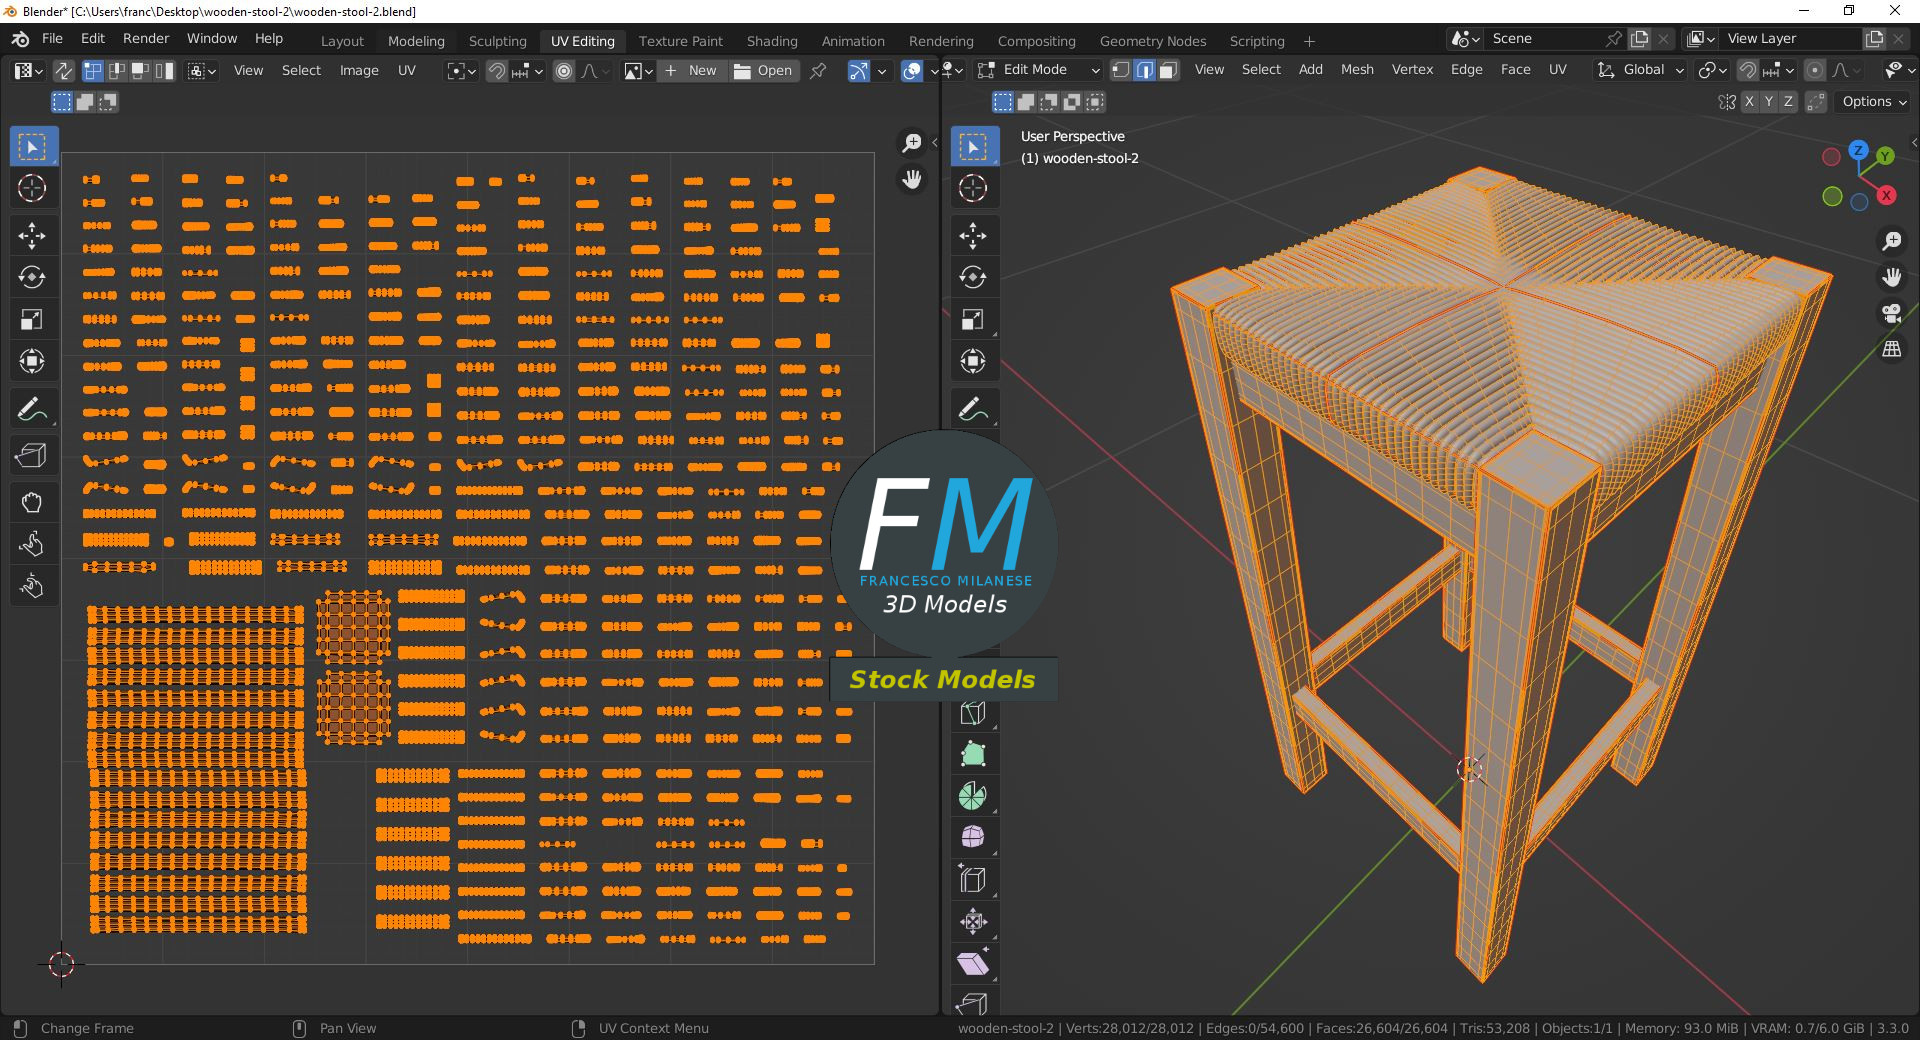1920x1040 pixels.
Task: Select the Cursor tool in UV editor toolbar
Action: click(32, 188)
